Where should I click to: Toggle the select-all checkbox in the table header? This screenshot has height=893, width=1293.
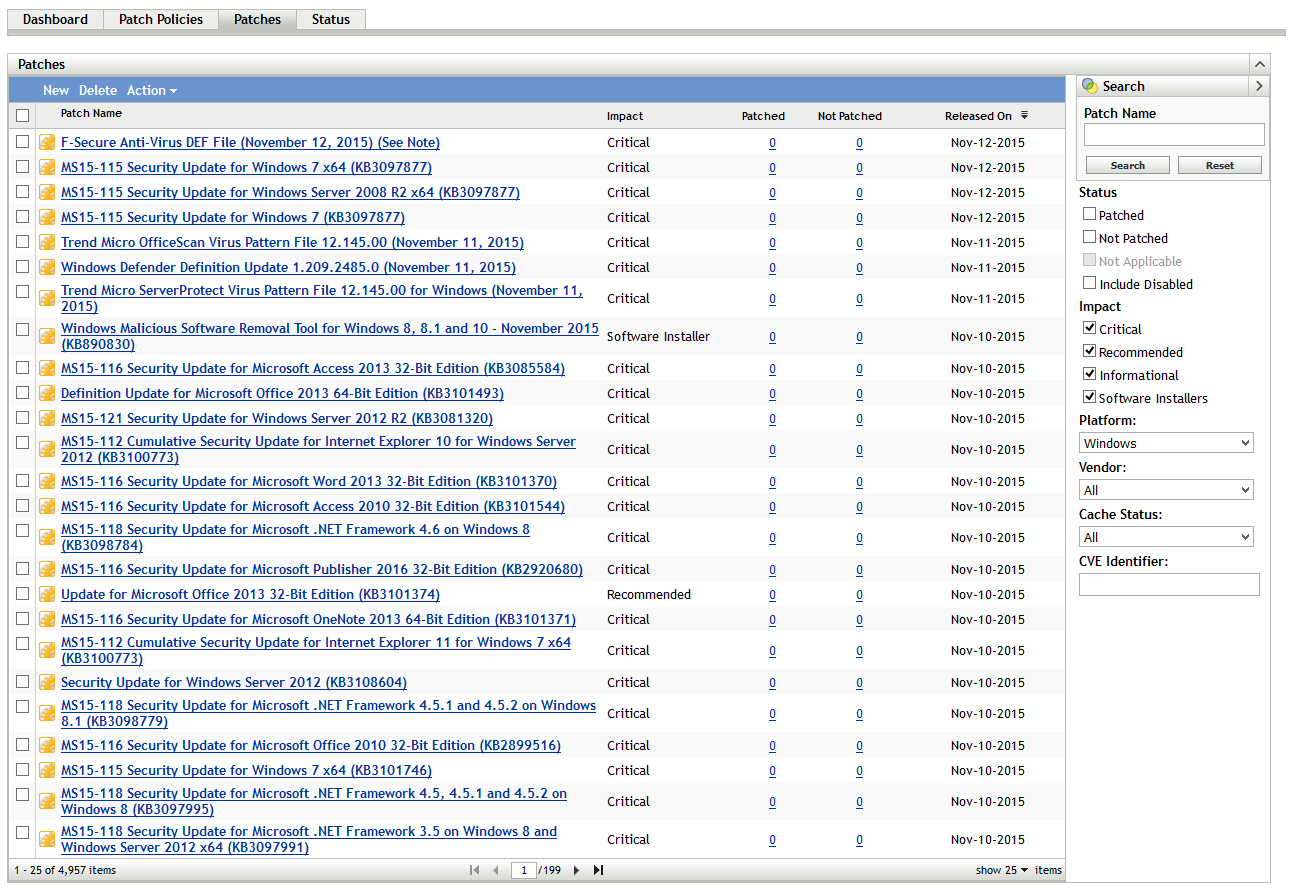tap(23, 116)
